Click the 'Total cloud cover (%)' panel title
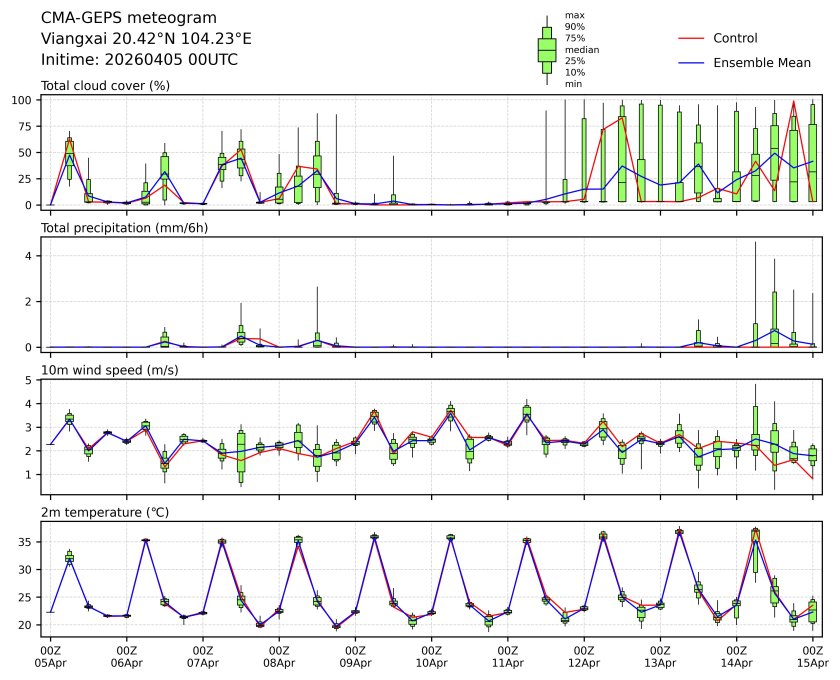 click(x=105, y=85)
